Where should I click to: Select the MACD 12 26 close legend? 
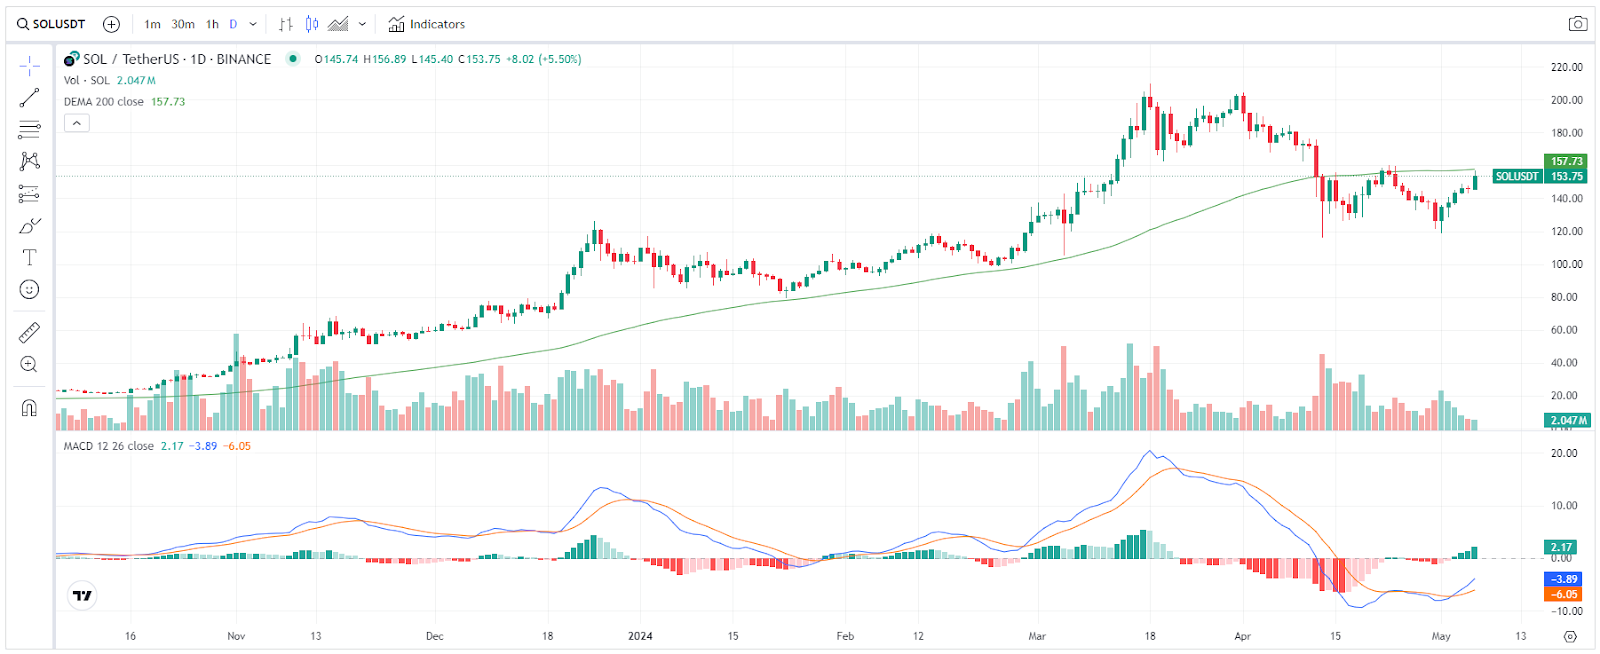coord(109,446)
